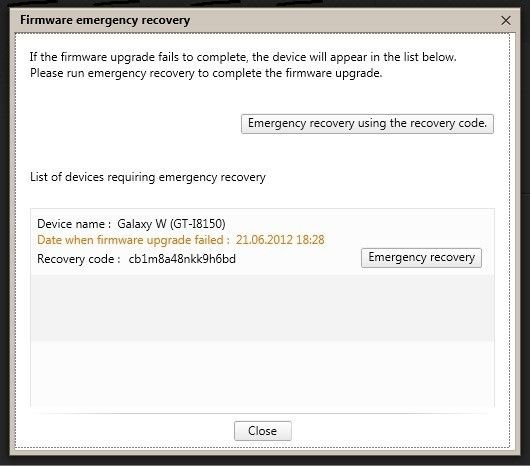Image resolution: width=530 pixels, height=466 pixels.
Task: Click the failed date 21.06.2012 18:28
Action: (280, 240)
